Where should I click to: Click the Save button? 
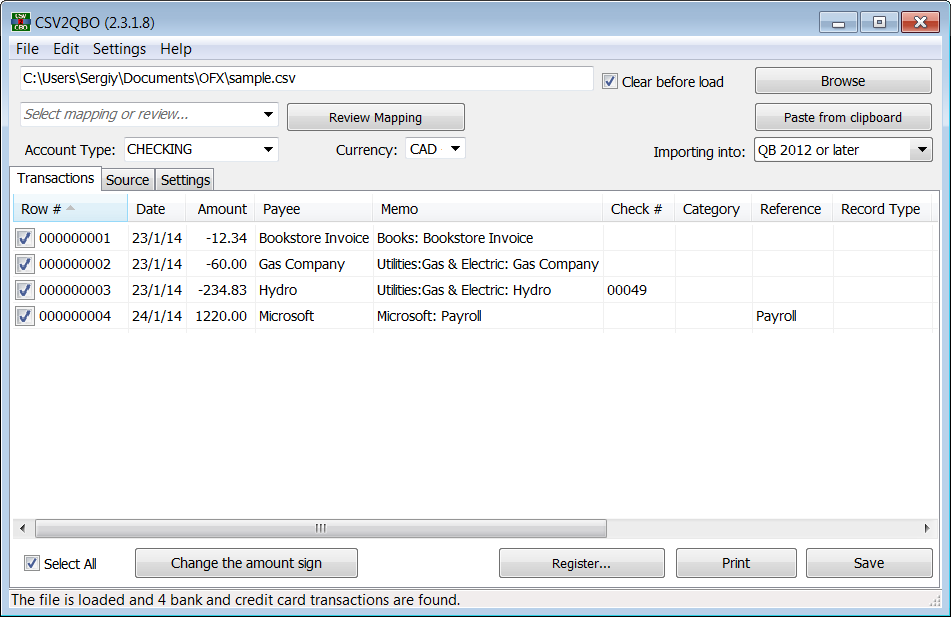click(869, 563)
